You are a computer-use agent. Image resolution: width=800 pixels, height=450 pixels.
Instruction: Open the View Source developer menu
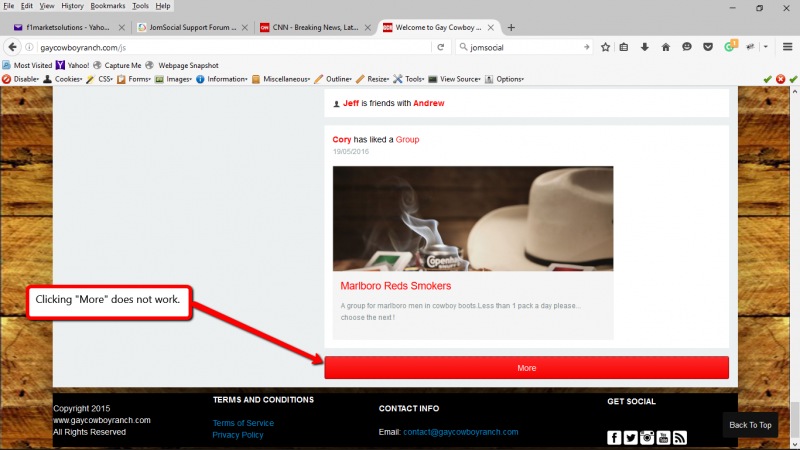455,79
